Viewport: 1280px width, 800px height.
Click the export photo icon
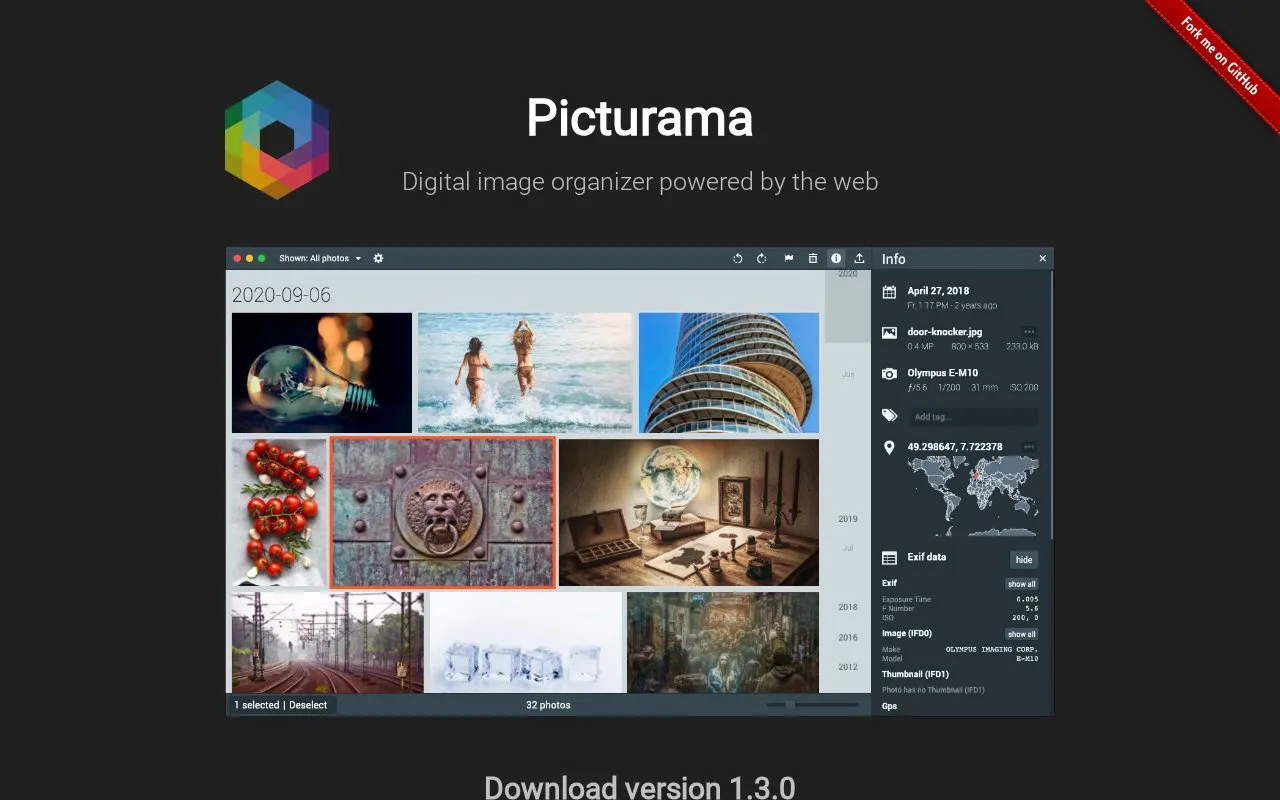click(859, 258)
